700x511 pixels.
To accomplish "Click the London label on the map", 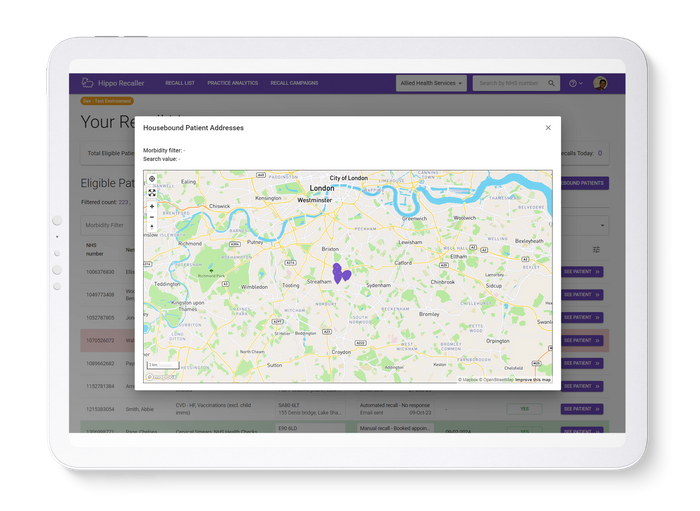I will [322, 188].
